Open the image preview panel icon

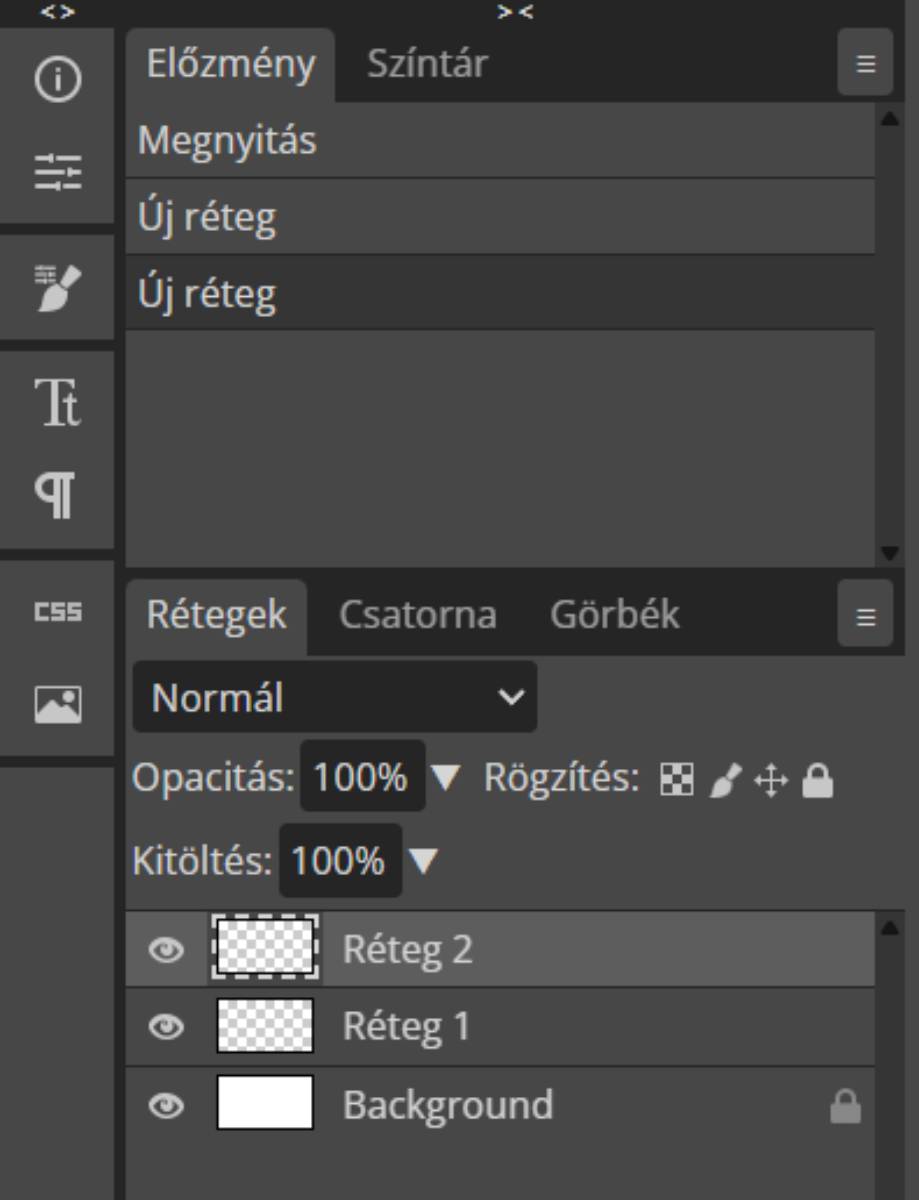click(x=57, y=705)
